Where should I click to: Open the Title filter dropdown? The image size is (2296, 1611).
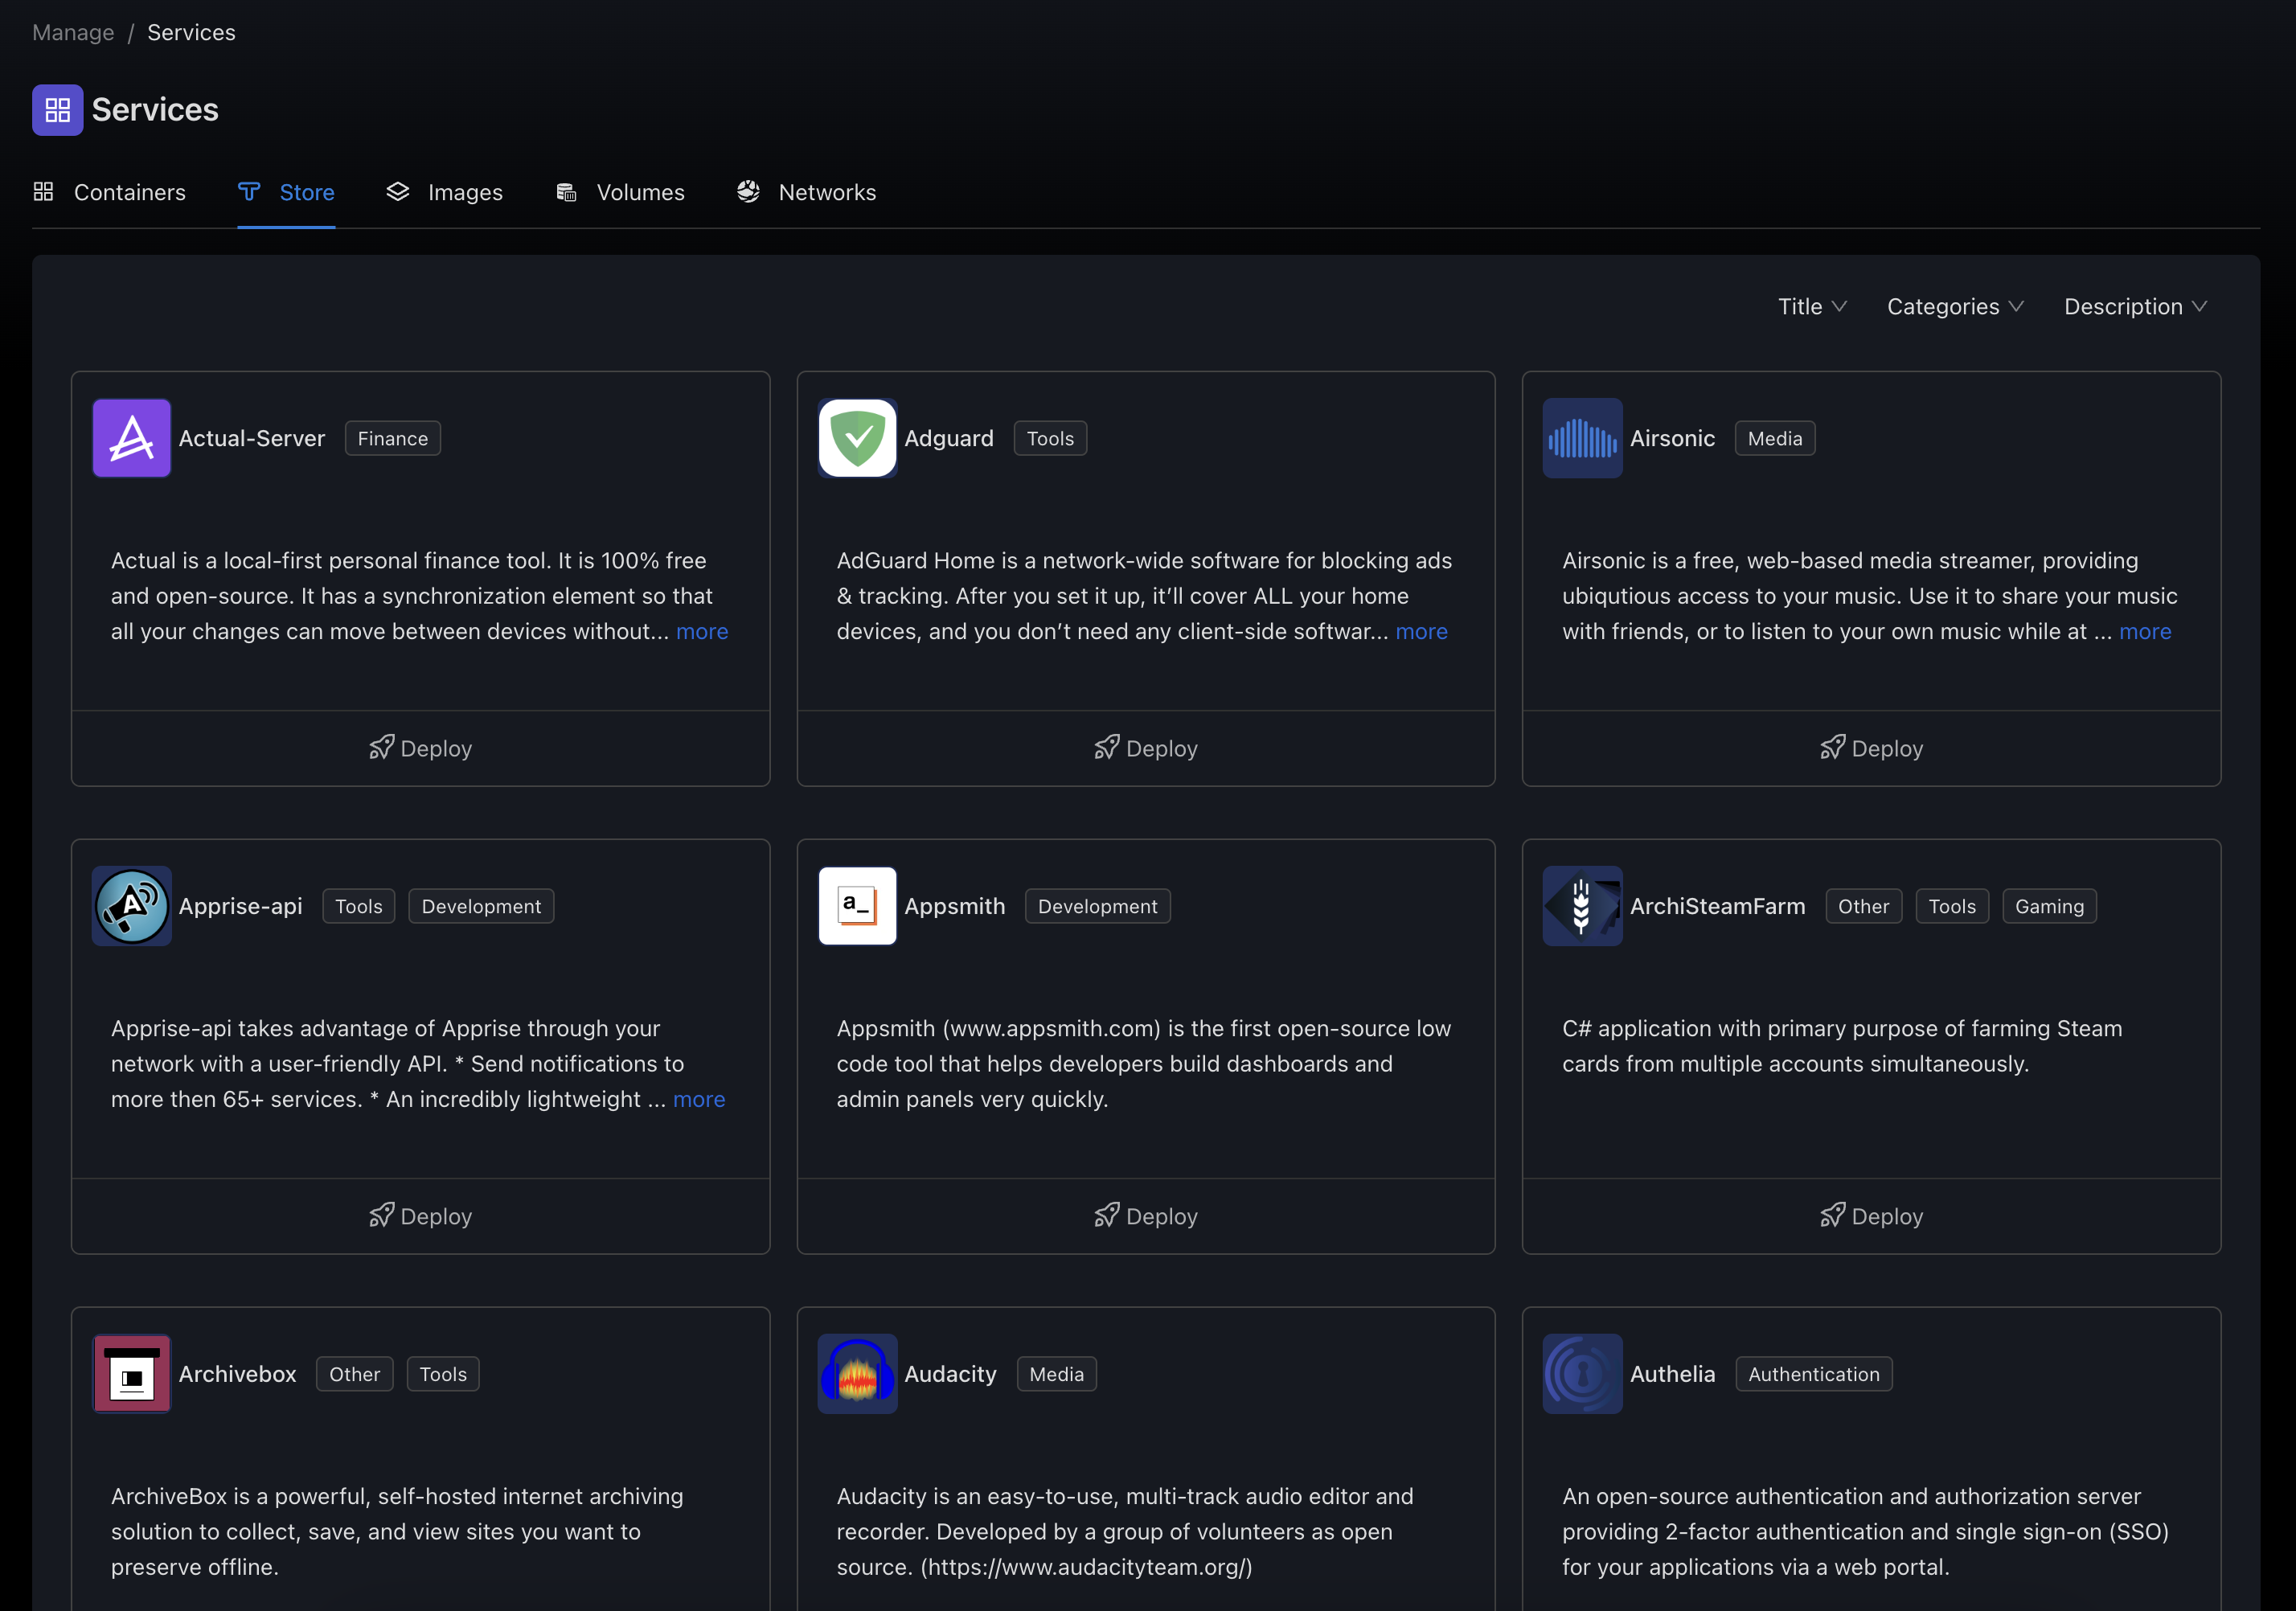coord(1811,307)
